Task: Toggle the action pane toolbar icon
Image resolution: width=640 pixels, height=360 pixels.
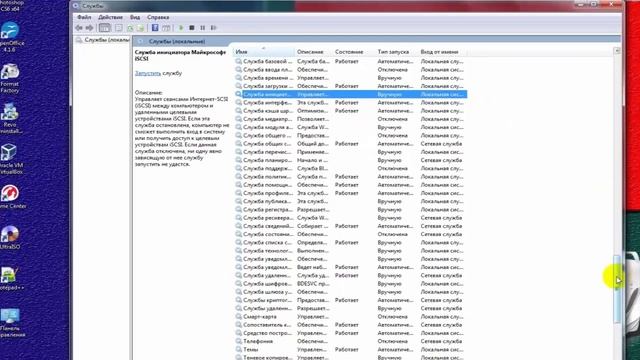Action: click(x=166, y=28)
